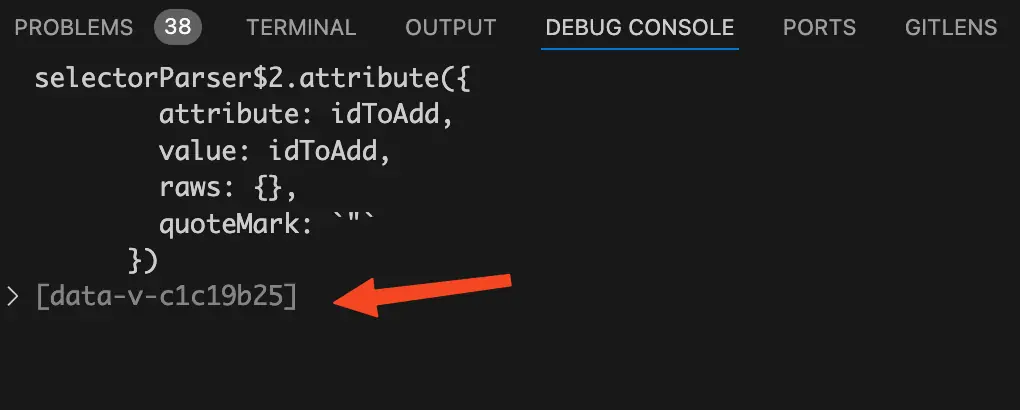1020x410 pixels.
Task: Click the quoteMark line in console
Action: tap(266, 224)
